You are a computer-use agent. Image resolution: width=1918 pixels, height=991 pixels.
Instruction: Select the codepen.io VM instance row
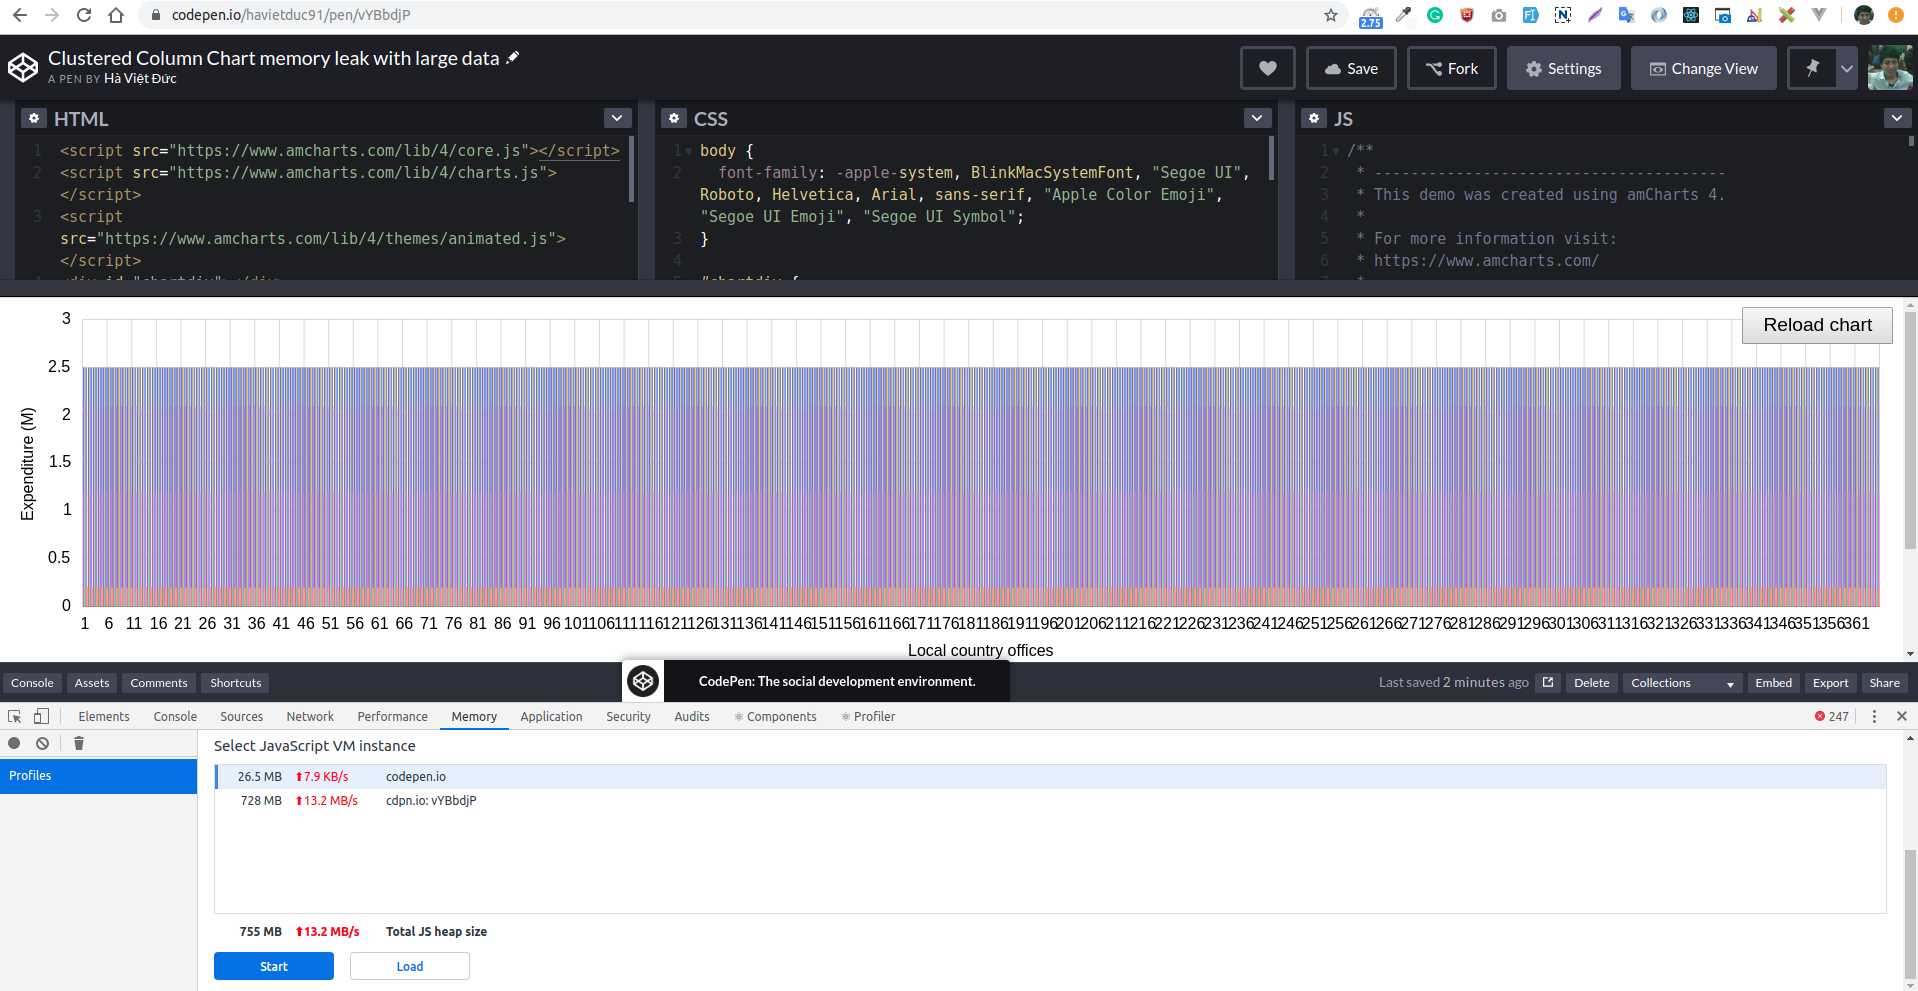pos(1050,776)
